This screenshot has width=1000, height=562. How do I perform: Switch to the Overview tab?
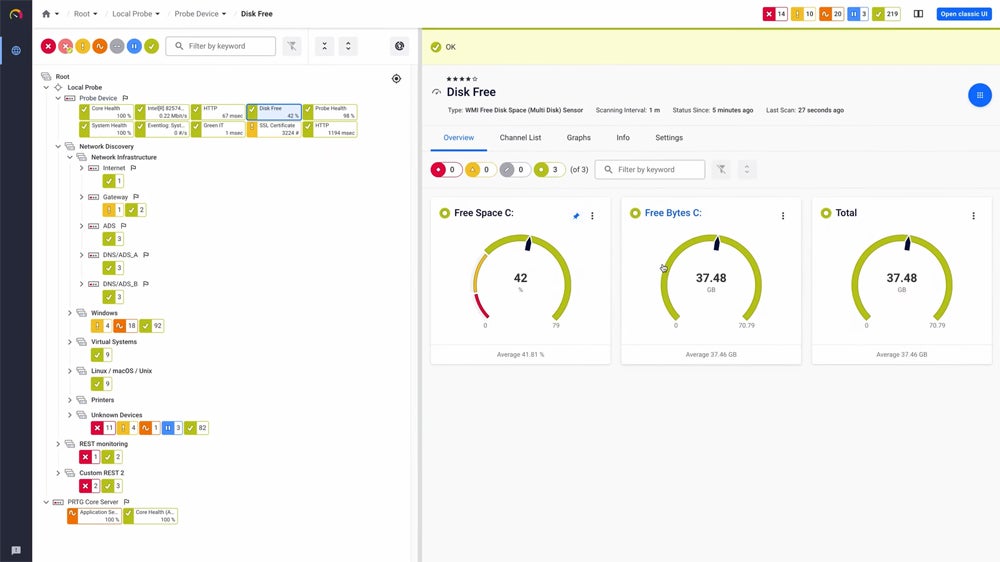pos(459,138)
